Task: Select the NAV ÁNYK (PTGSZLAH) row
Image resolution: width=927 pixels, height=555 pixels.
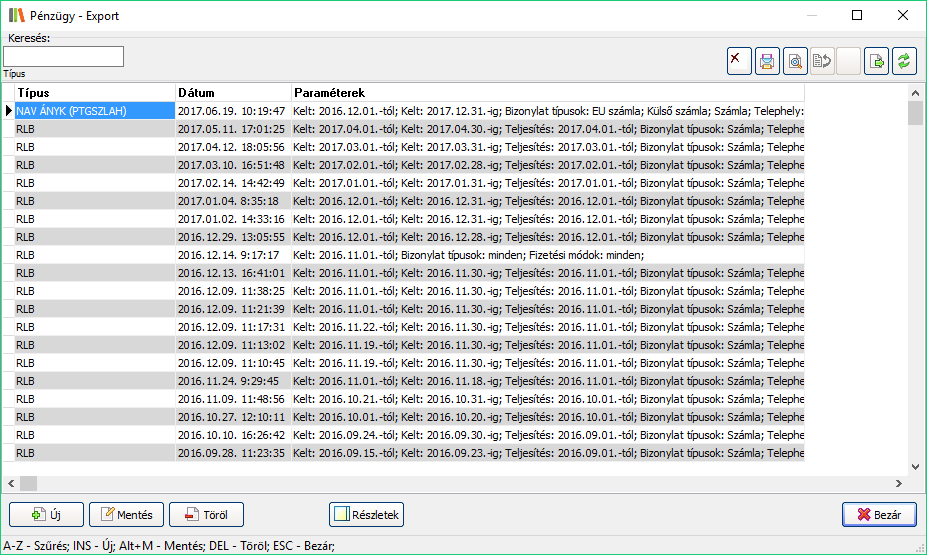Action: click(x=94, y=111)
